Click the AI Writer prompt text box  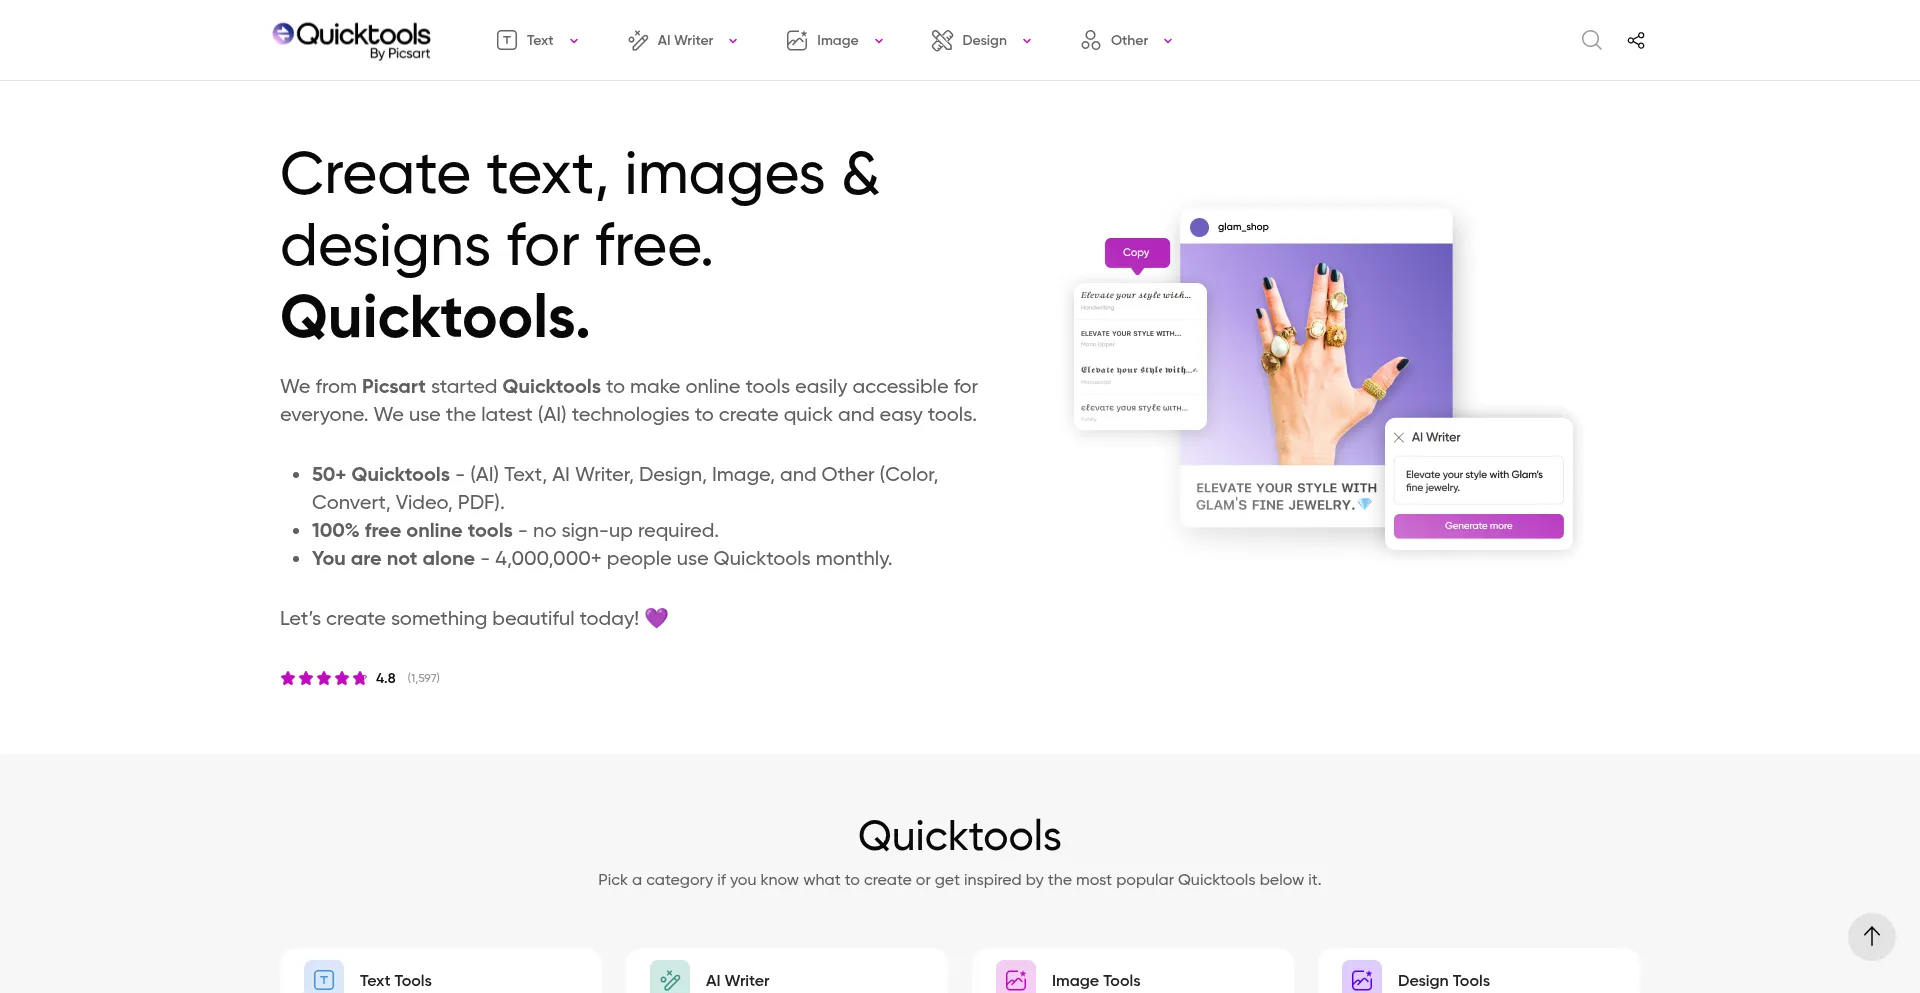click(1478, 481)
